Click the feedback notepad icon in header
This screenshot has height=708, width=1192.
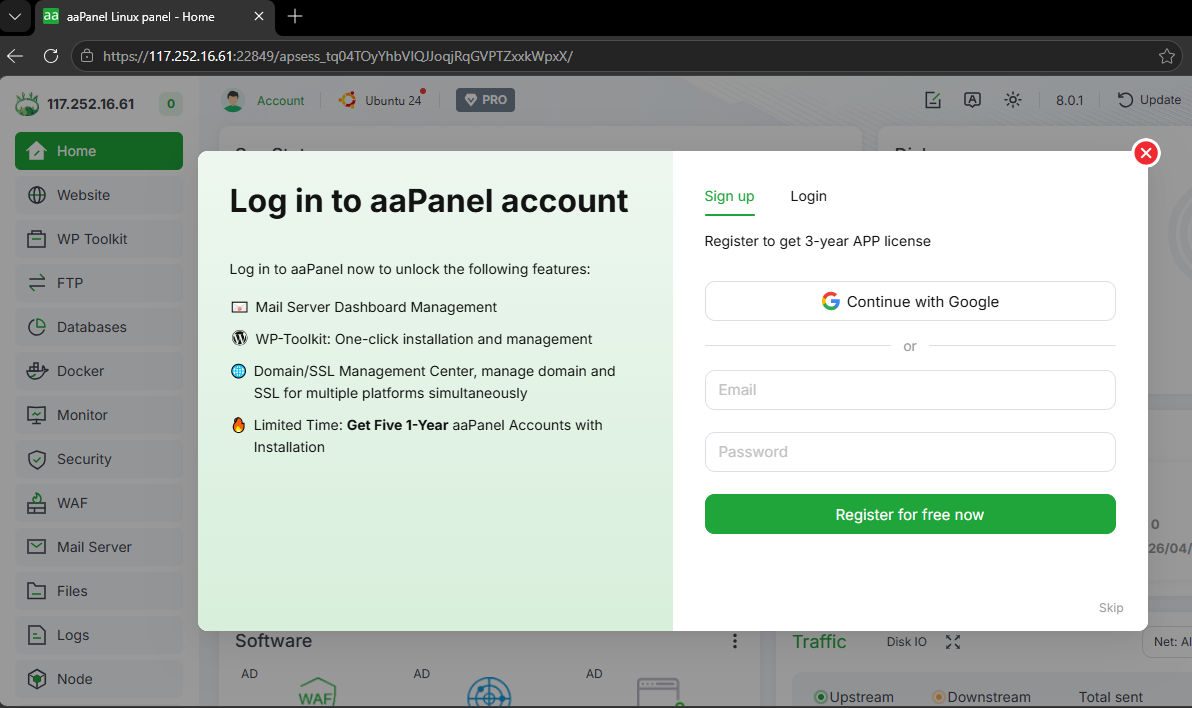pyautogui.click(x=933, y=100)
